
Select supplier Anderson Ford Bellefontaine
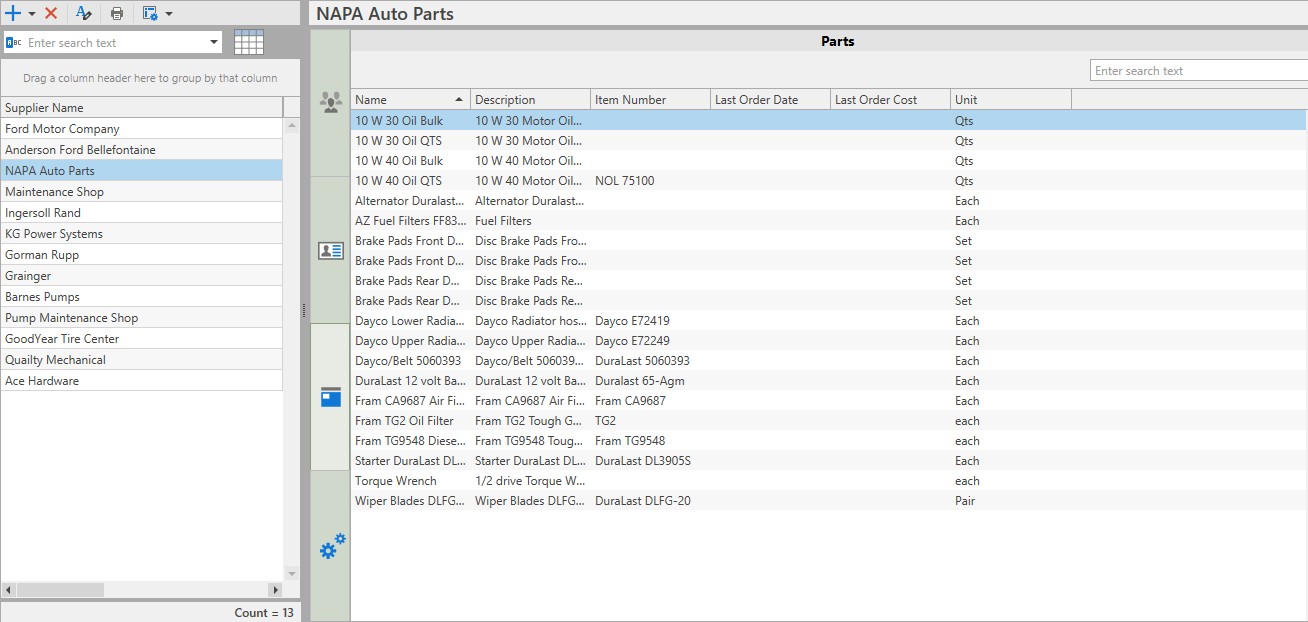click(x=142, y=149)
